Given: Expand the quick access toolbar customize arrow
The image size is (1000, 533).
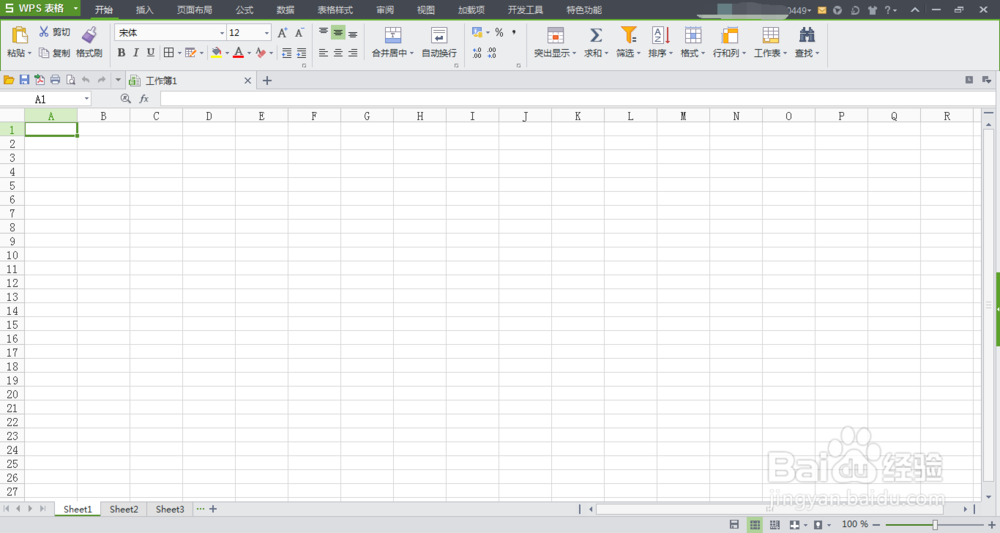Looking at the screenshot, I should (x=118, y=80).
